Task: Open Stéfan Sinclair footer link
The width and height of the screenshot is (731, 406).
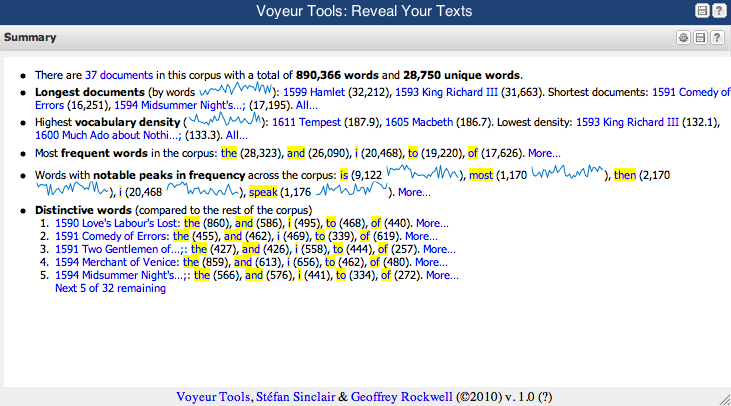Action: [x=296, y=397]
